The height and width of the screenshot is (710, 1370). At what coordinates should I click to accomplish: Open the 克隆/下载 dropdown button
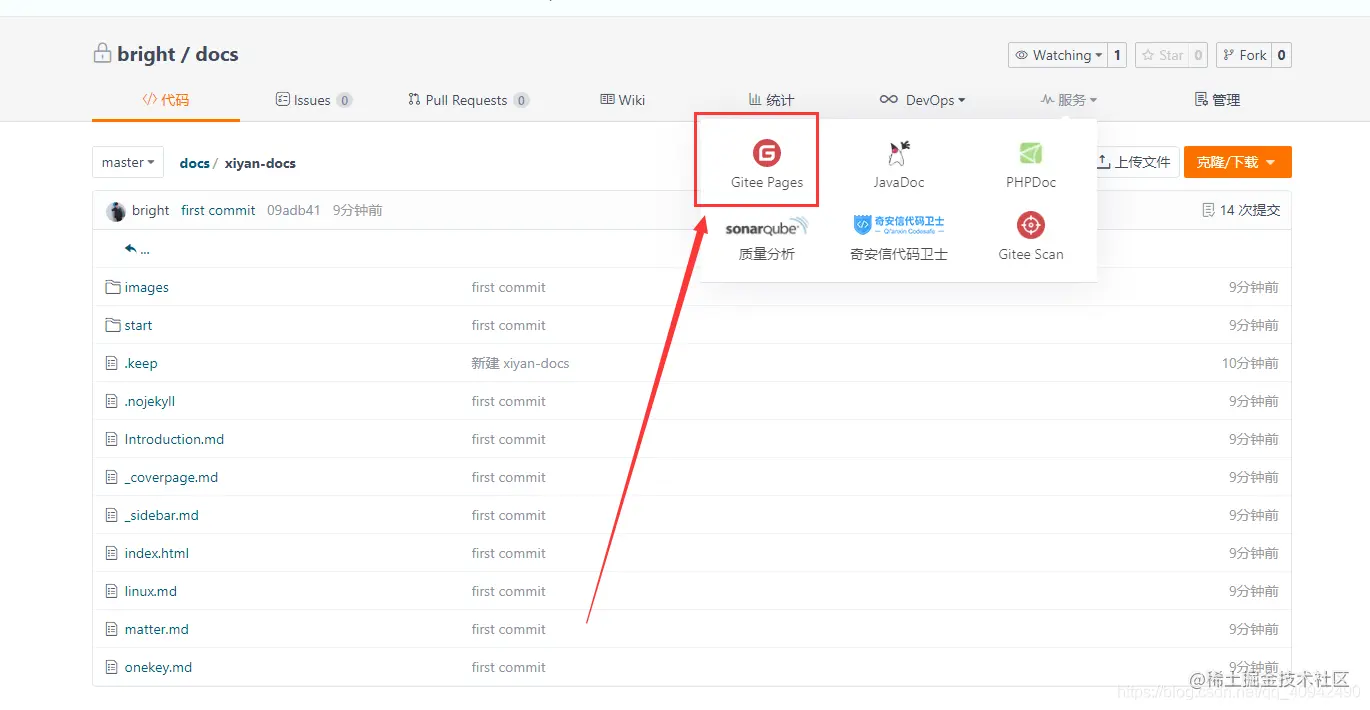point(1237,162)
